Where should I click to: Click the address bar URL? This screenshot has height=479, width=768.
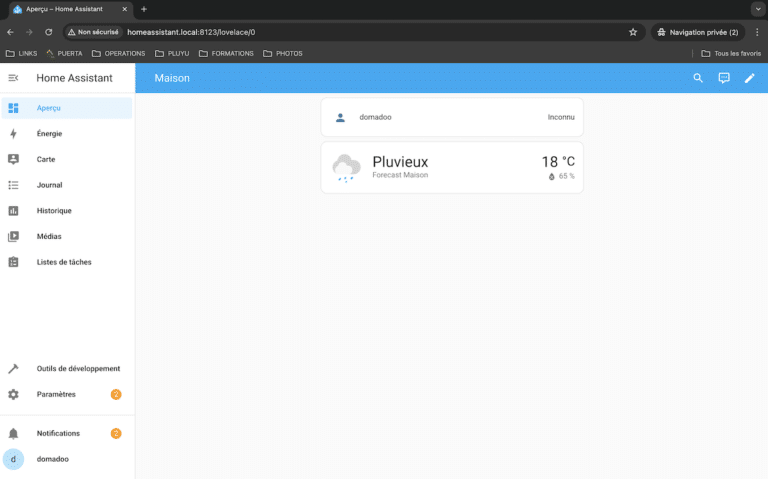click(191, 32)
